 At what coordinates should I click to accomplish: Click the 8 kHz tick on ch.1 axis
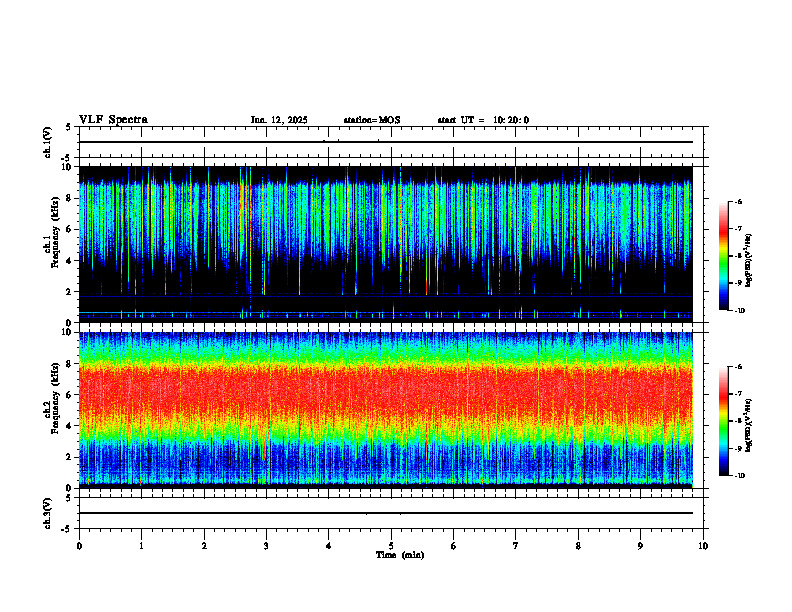(x=70, y=198)
